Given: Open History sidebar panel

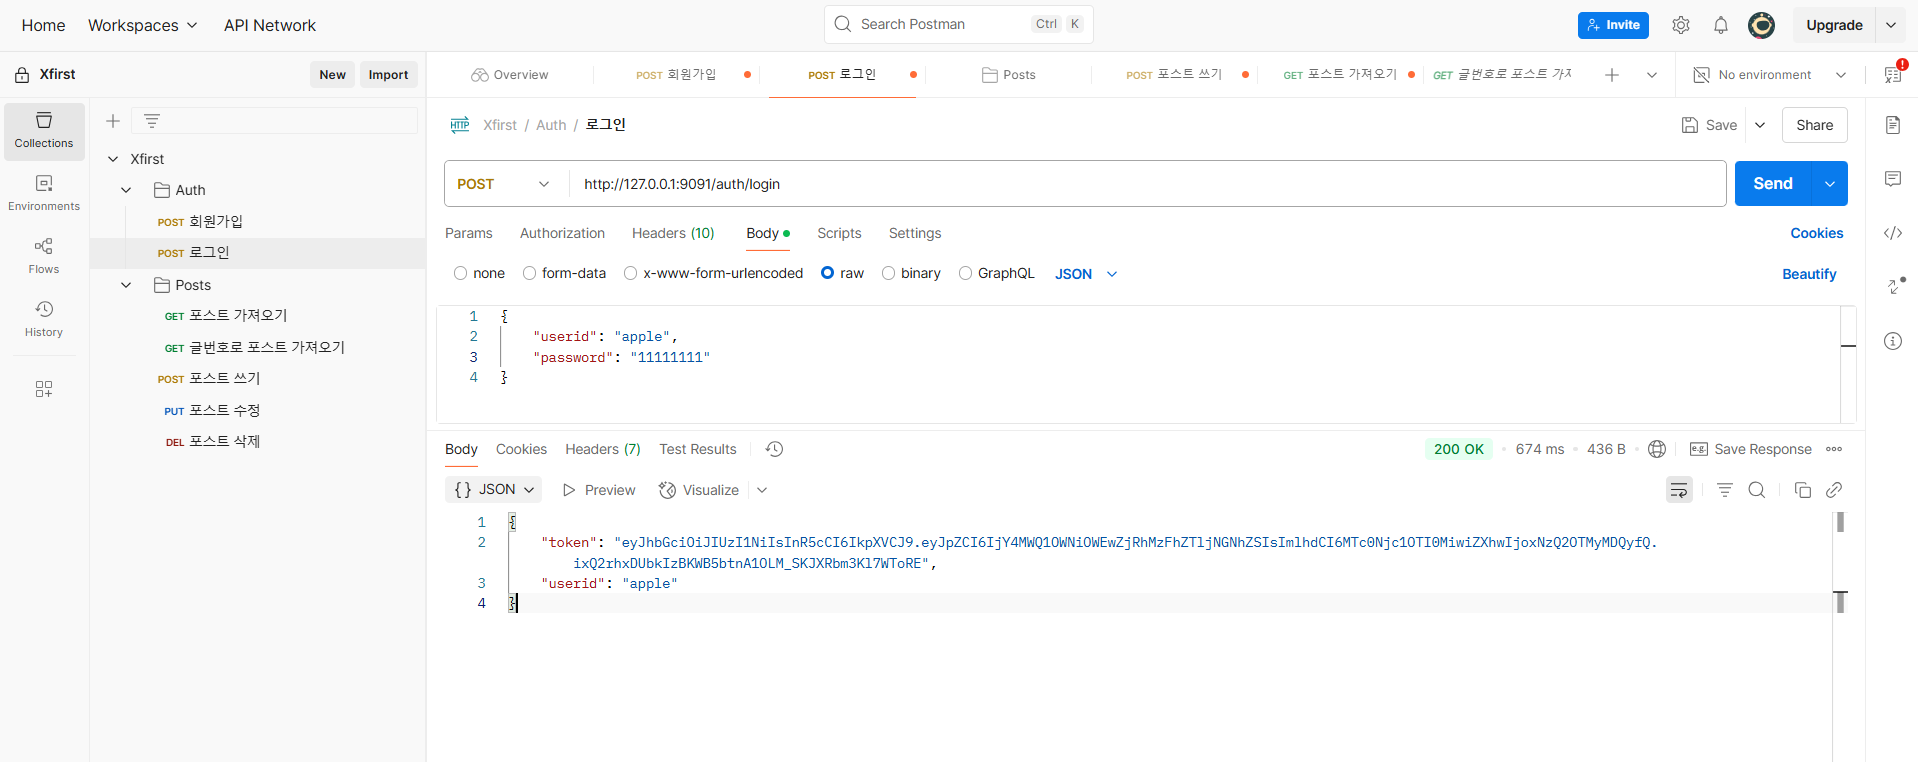Looking at the screenshot, I should click(44, 320).
